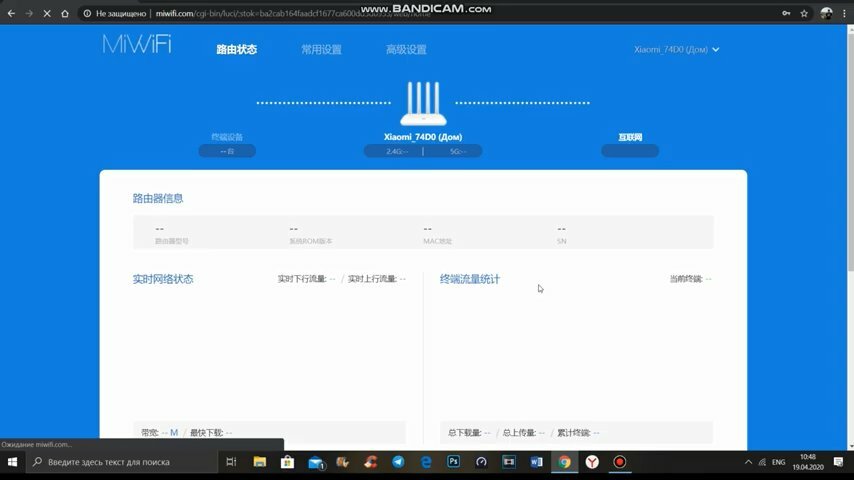Click the 终端流量统计 heading
The width and height of the screenshot is (854, 480).
coord(469,279)
